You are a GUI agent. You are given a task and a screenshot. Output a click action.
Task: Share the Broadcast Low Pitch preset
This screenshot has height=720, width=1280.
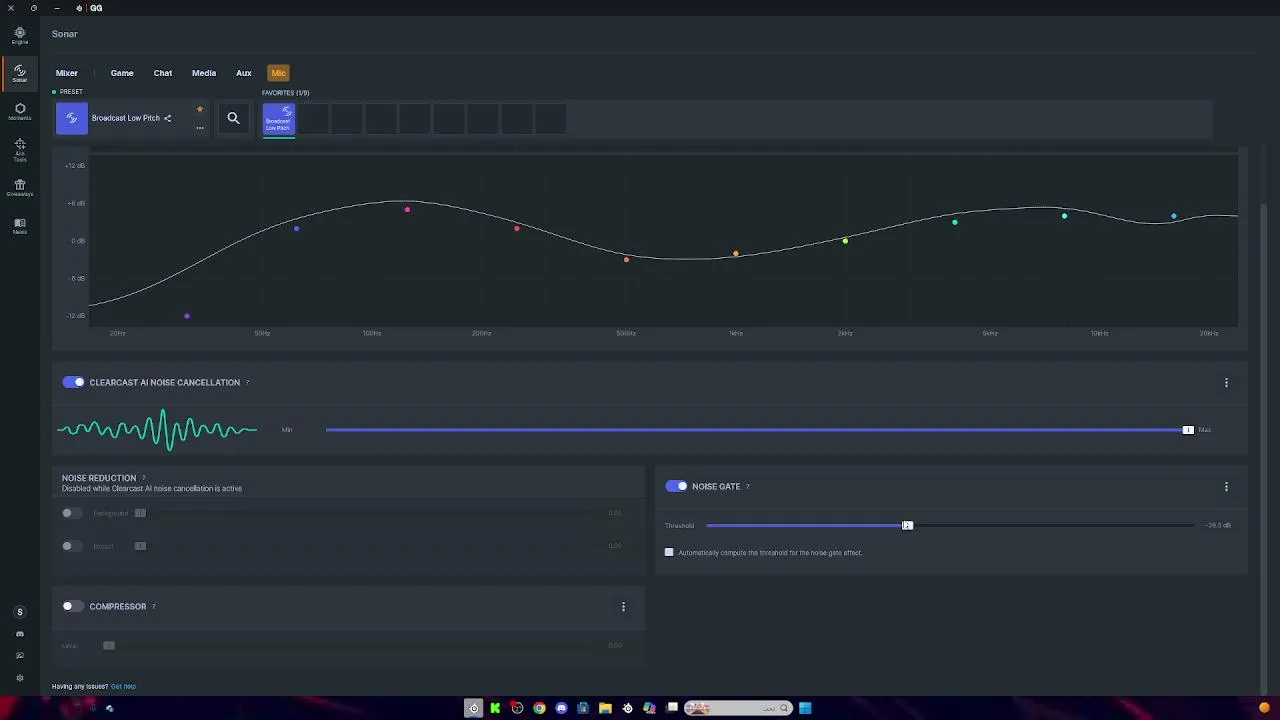(167, 118)
